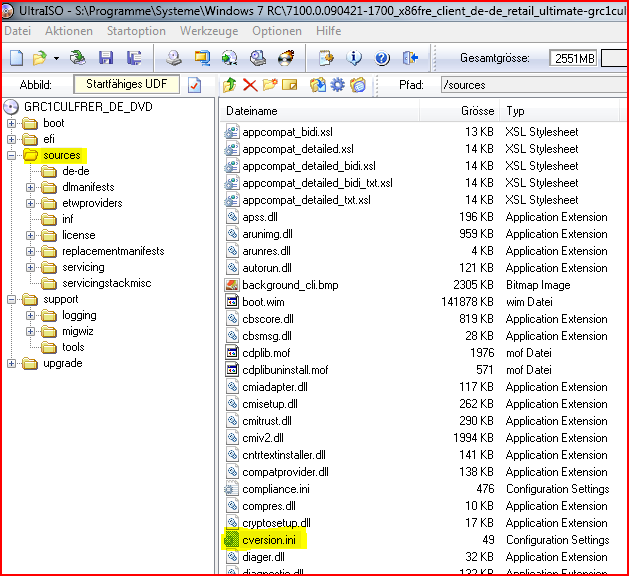Click the Exit door icon

410,58
